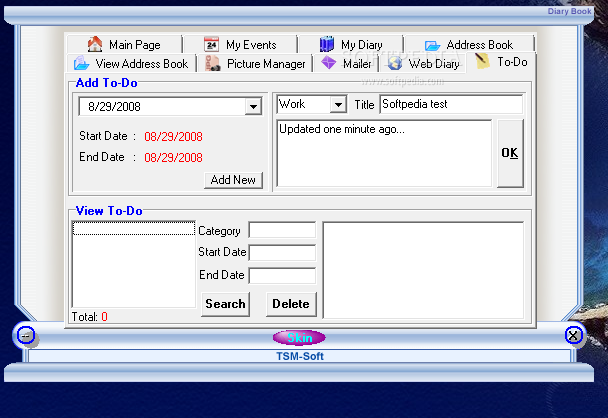This screenshot has height=418, width=608.
Task: Click the My Events calendar icon
Action: [x=211, y=44]
